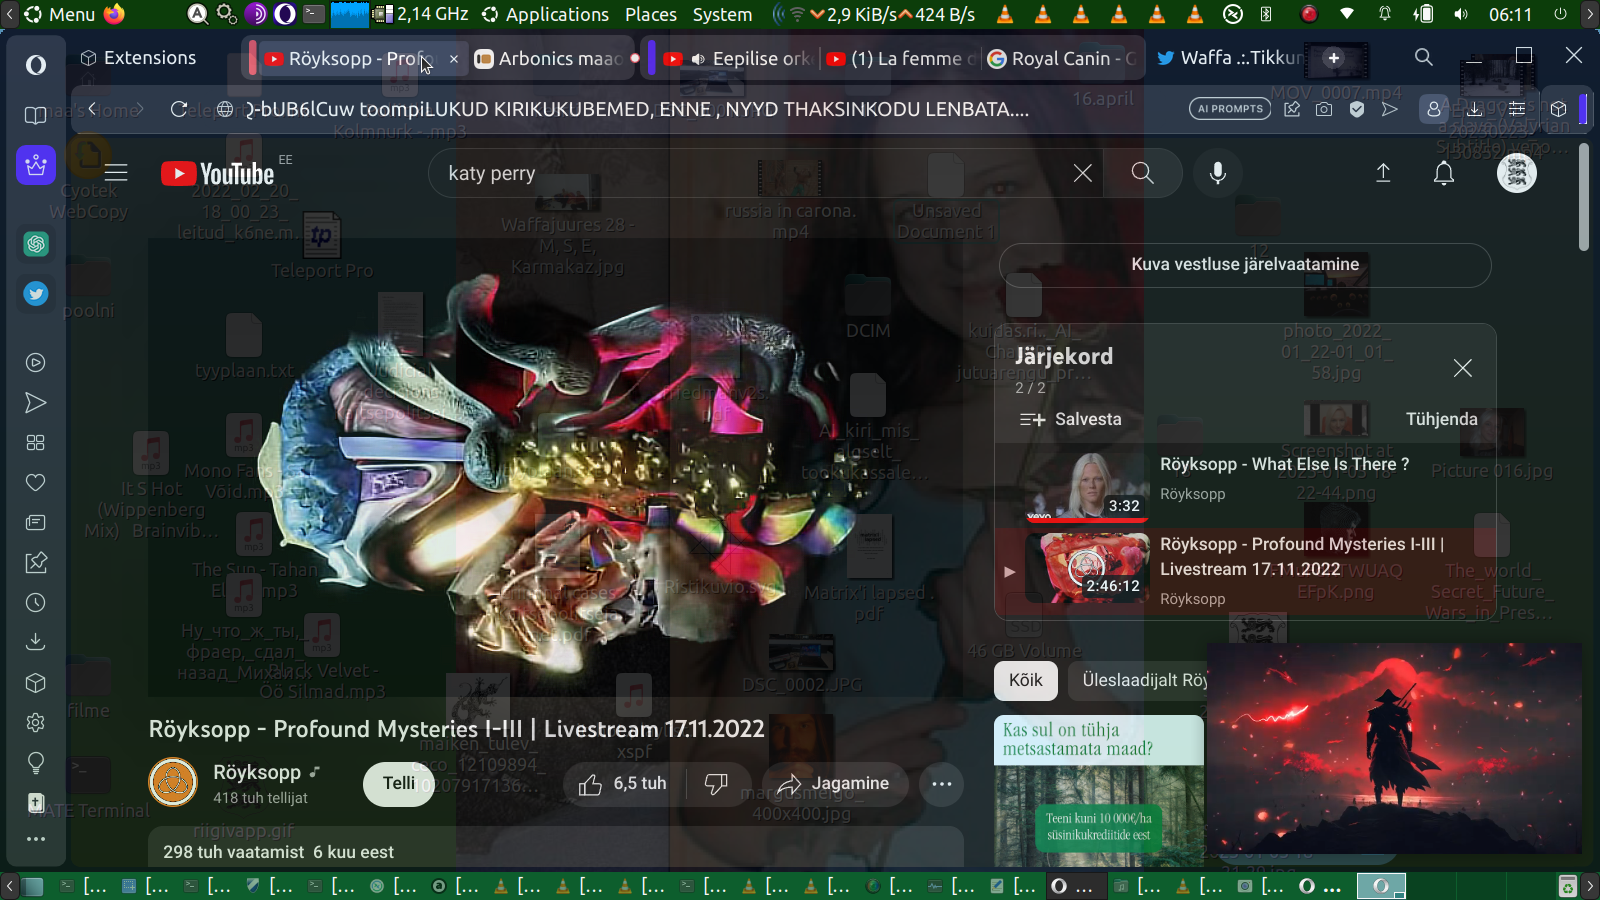The image size is (1600, 900).
Task: Open the Opera main menu logo
Action: point(36,65)
